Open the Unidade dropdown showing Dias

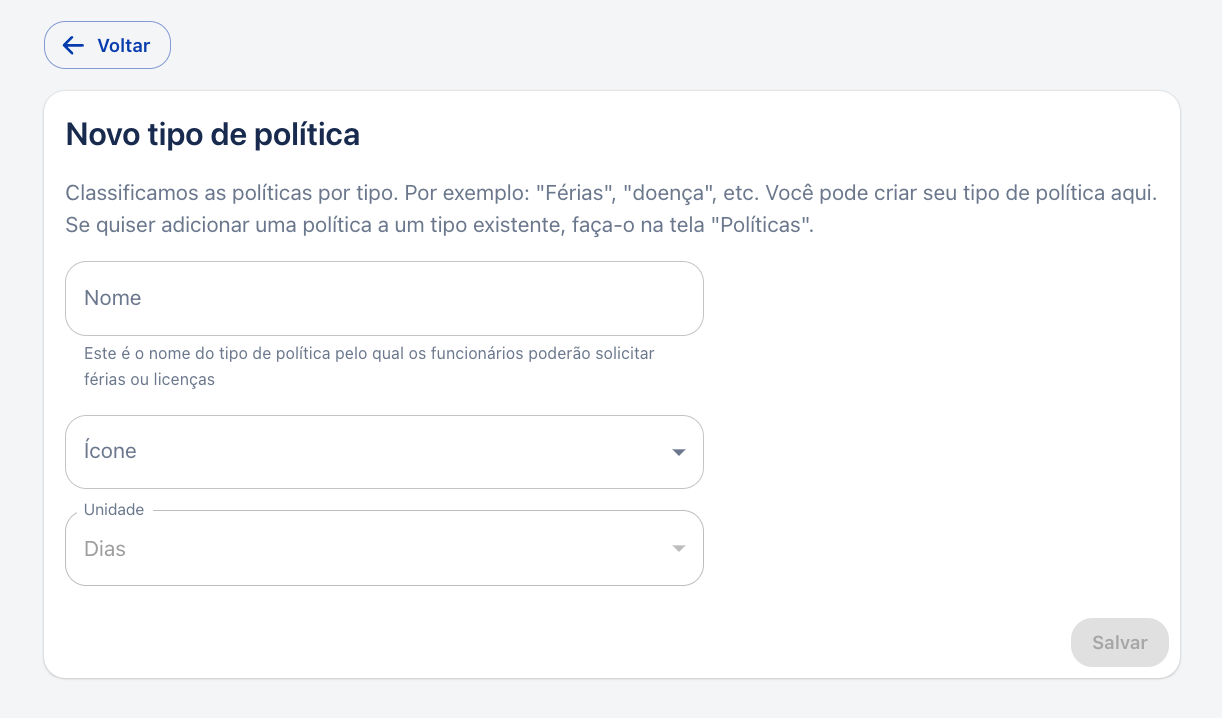tap(384, 548)
